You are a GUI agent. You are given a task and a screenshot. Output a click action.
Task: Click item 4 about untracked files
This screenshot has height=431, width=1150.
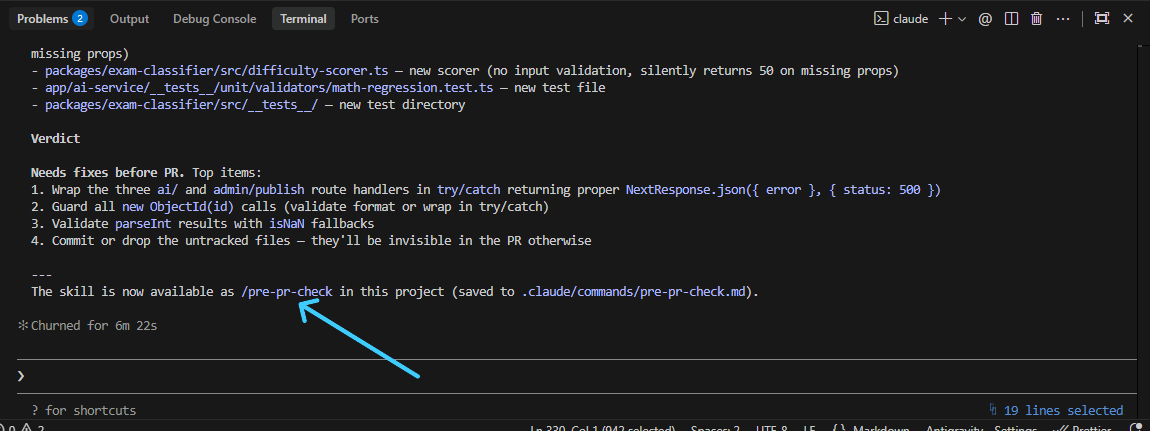(311, 240)
